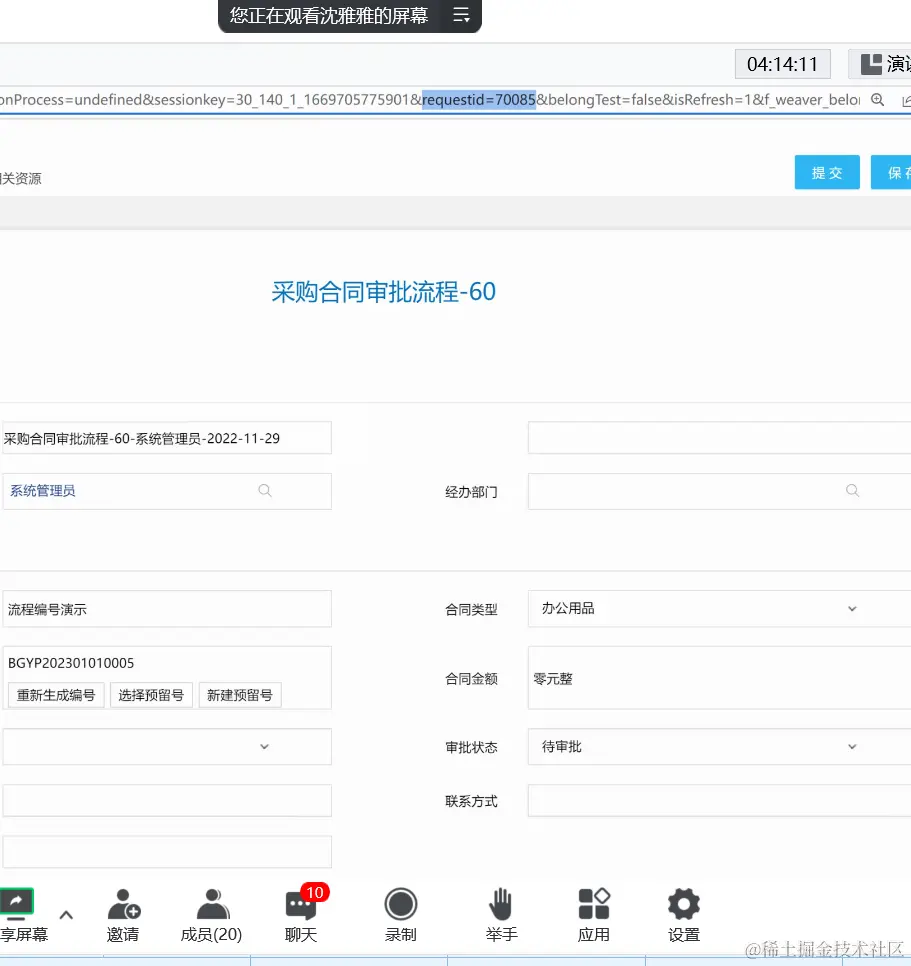Click 重新生成编号 button
This screenshot has height=966, width=911.
[x=56, y=695]
